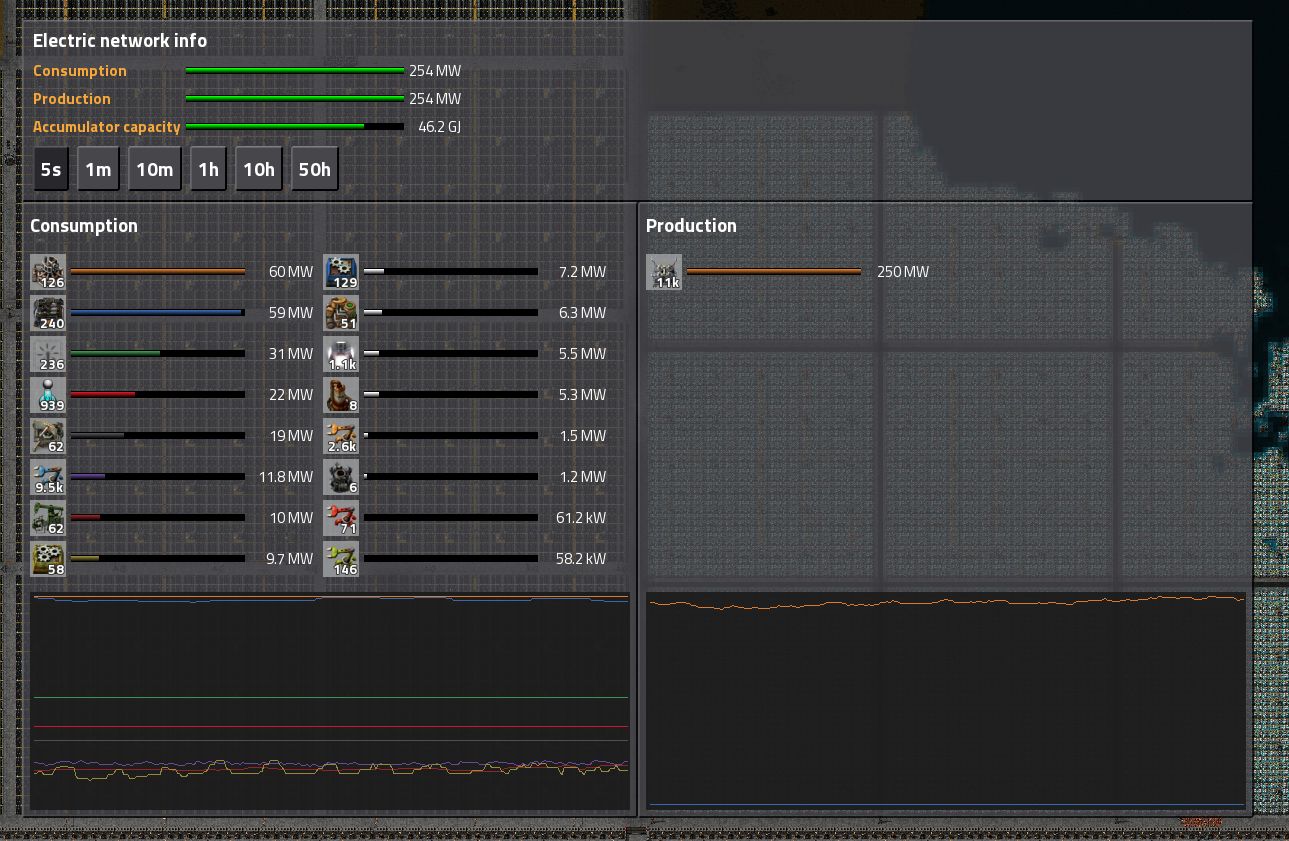Image resolution: width=1289 pixels, height=841 pixels.
Task: Click the 58.2 kW consumption value
Action: [581, 559]
